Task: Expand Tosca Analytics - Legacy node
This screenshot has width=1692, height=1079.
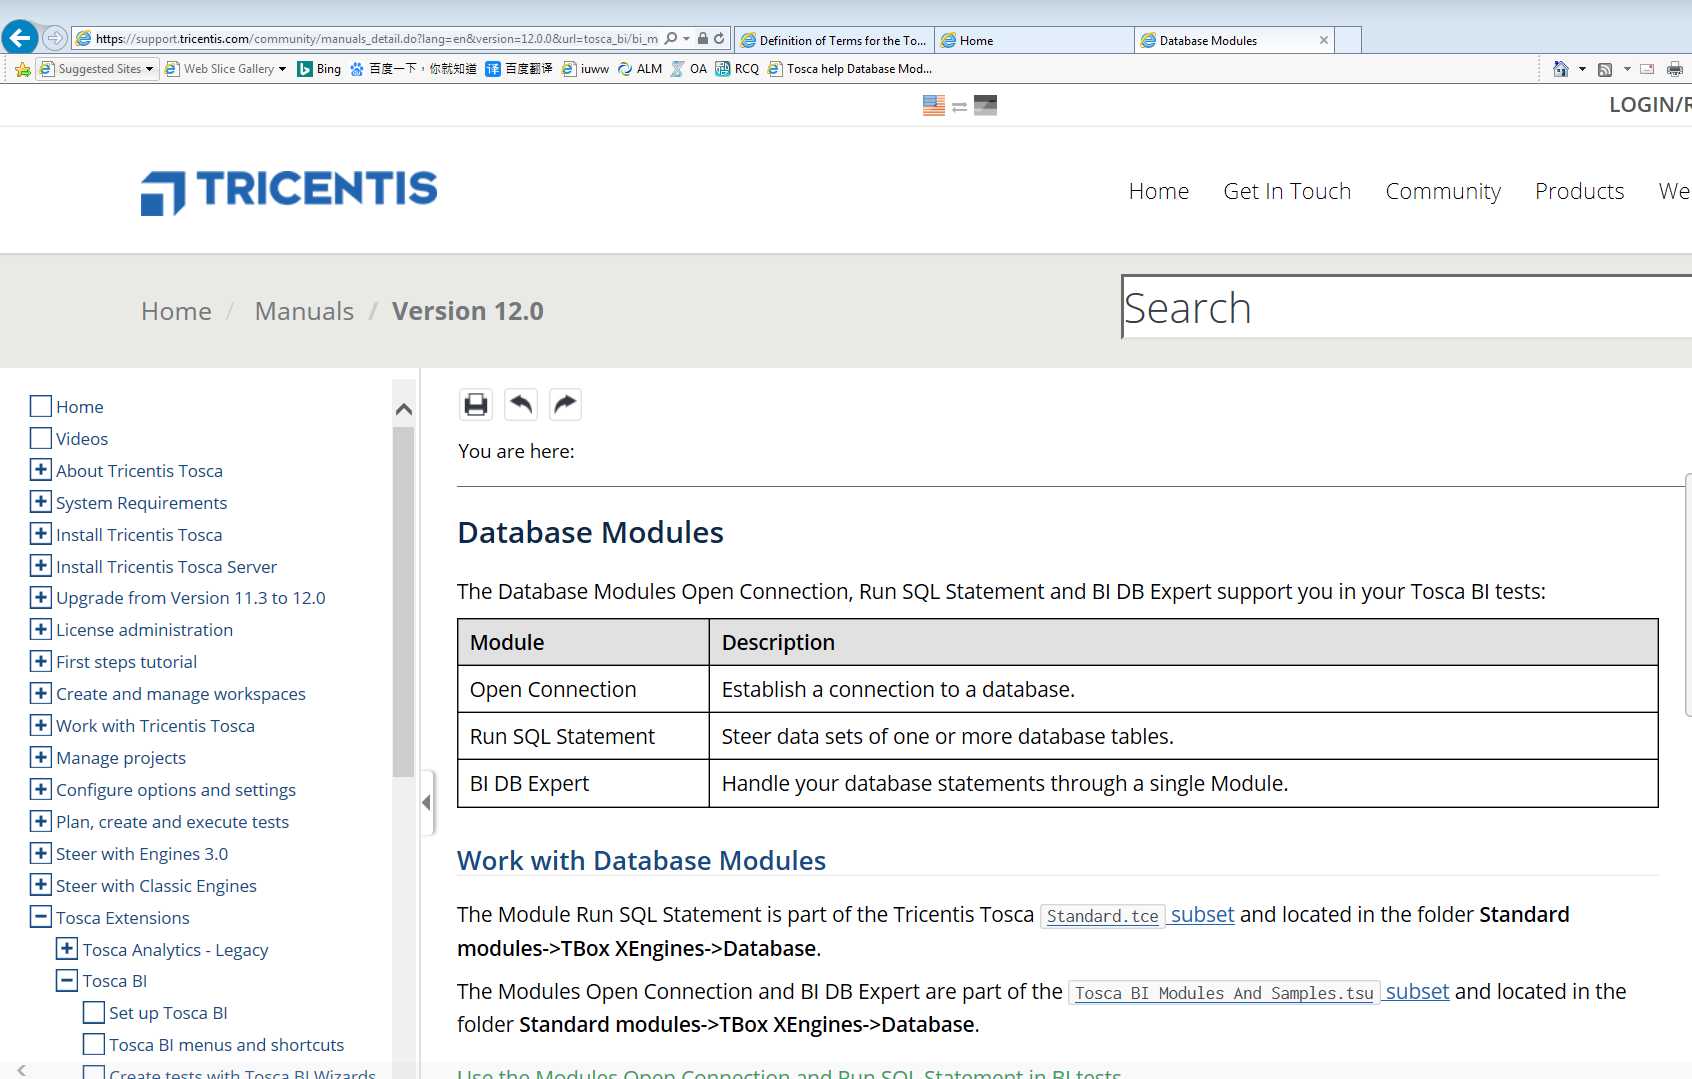Action: (67, 948)
